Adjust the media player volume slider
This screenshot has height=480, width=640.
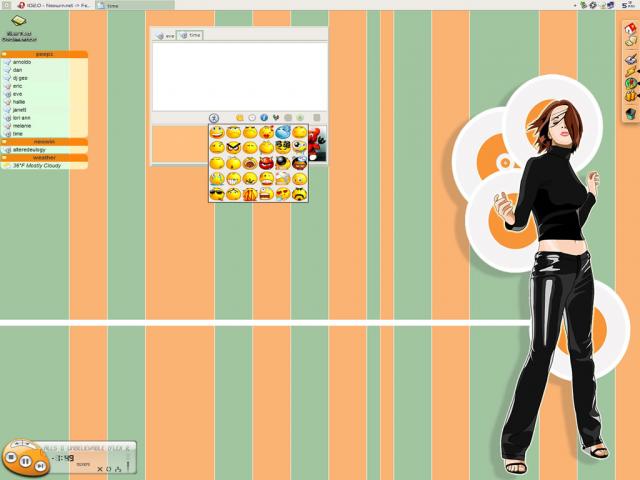pyautogui.click(x=128, y=466)
